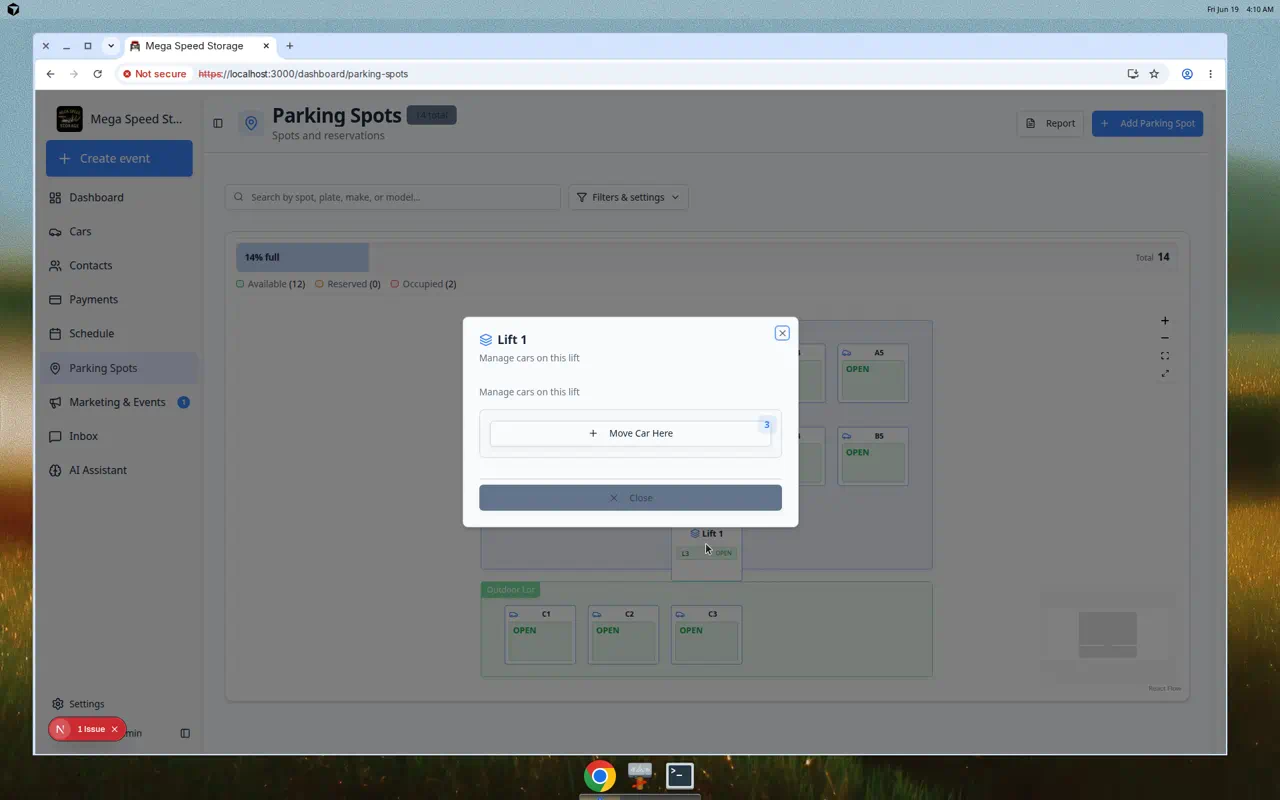The image size is (1280, 800).
Task: Click the clock in the top bar
Action: pos(1259,9)
